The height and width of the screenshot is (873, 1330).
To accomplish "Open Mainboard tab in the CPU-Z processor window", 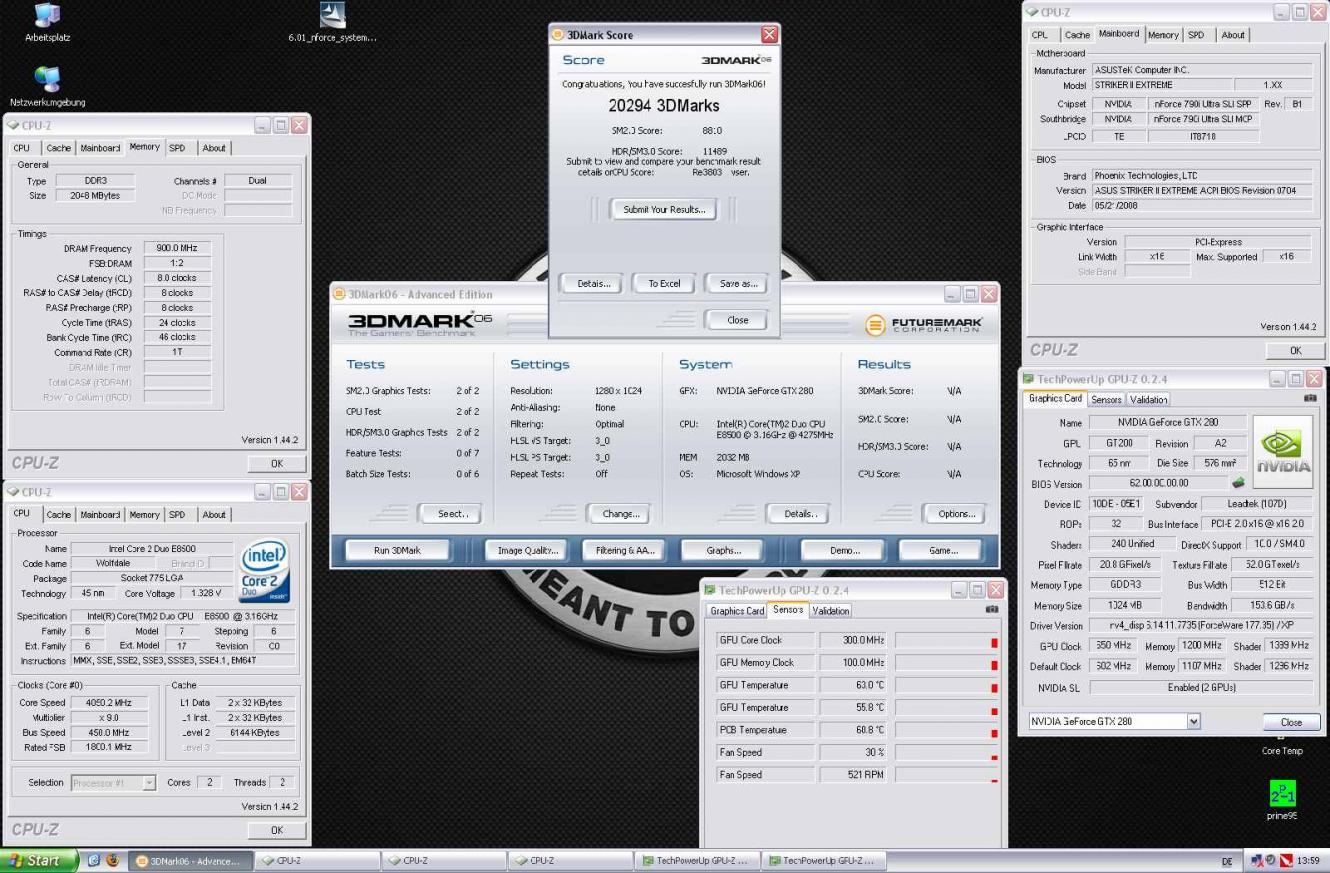I will (x=100, y=514).
